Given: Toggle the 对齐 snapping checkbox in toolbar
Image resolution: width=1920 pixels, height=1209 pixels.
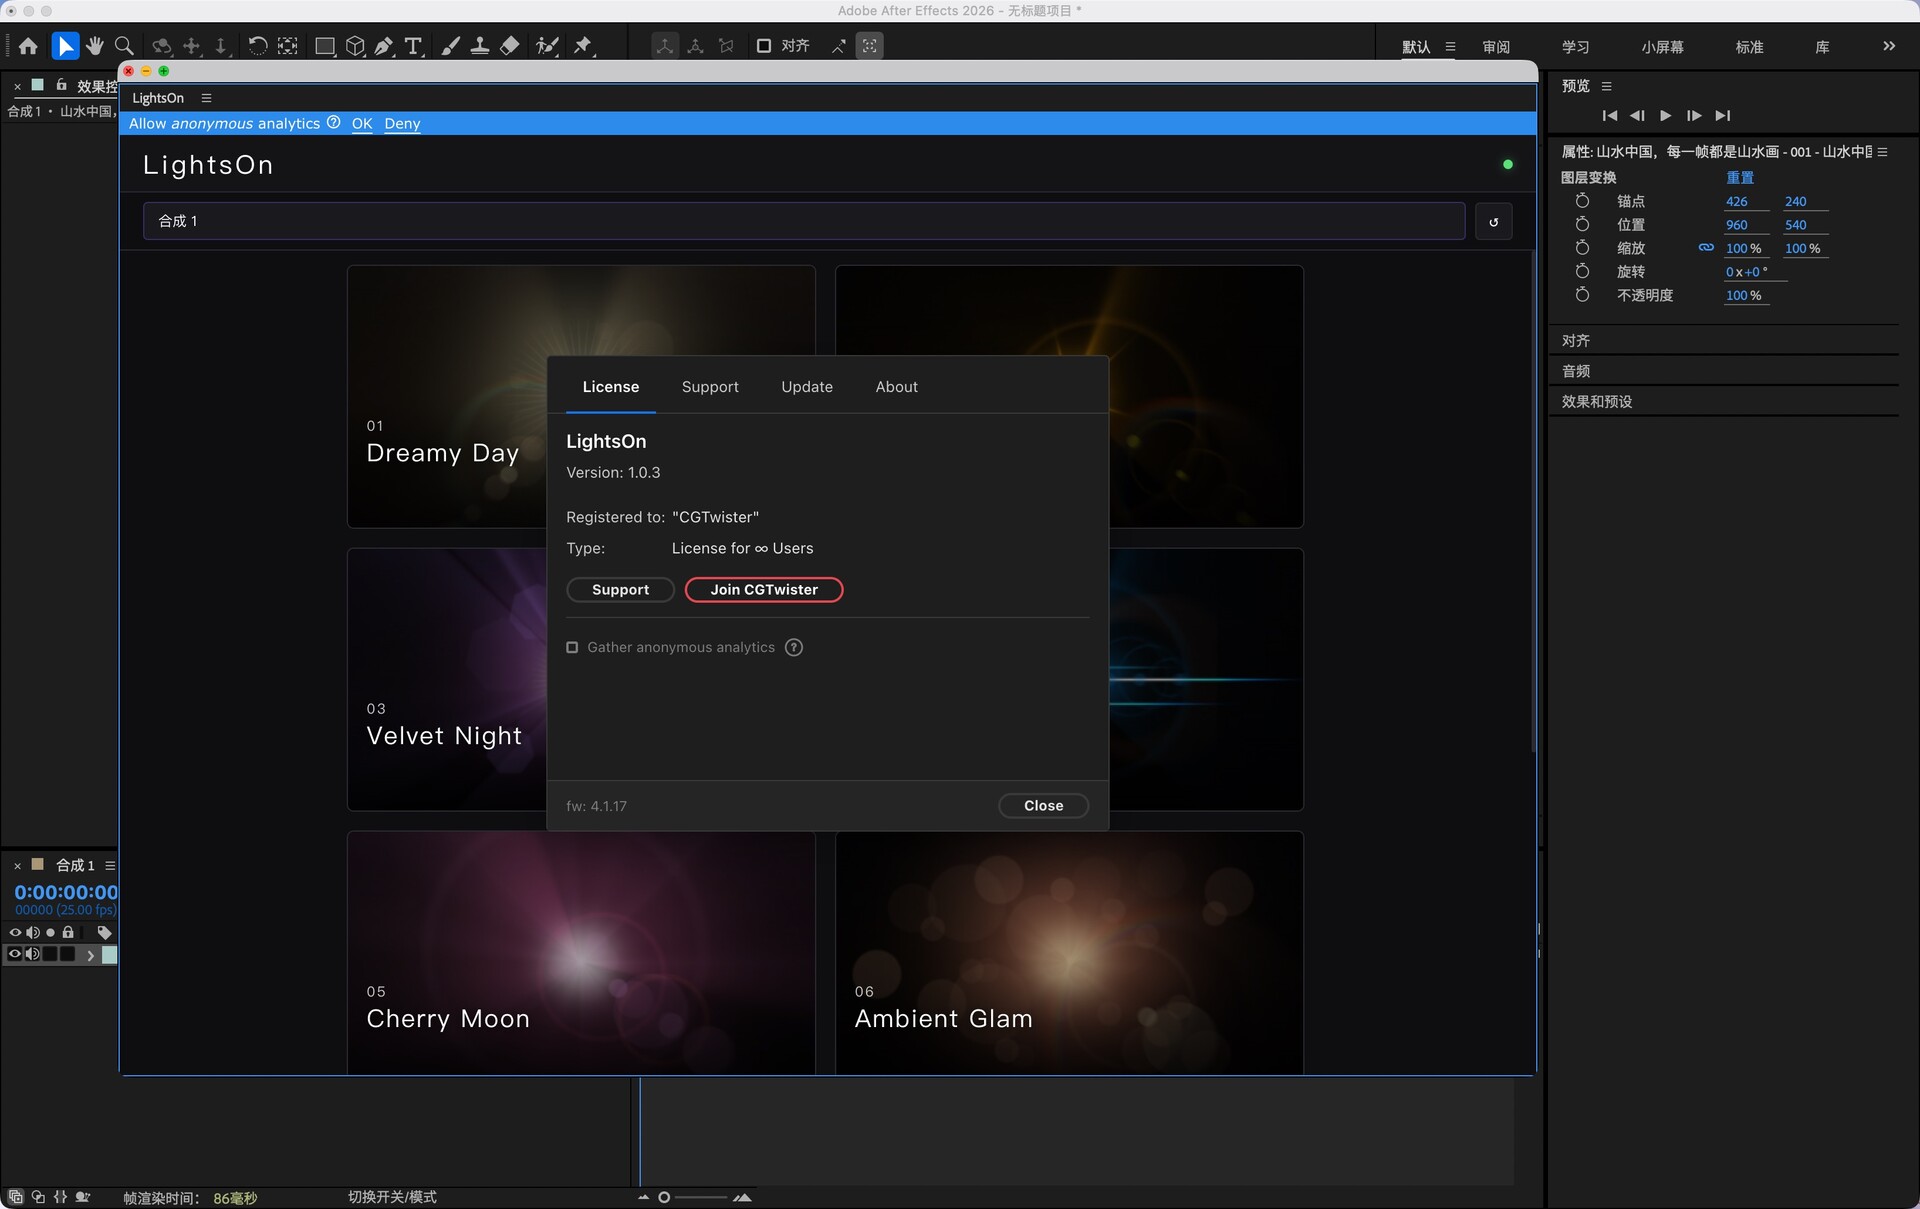Looking at the screenshot, I should (x=764, y=46).
